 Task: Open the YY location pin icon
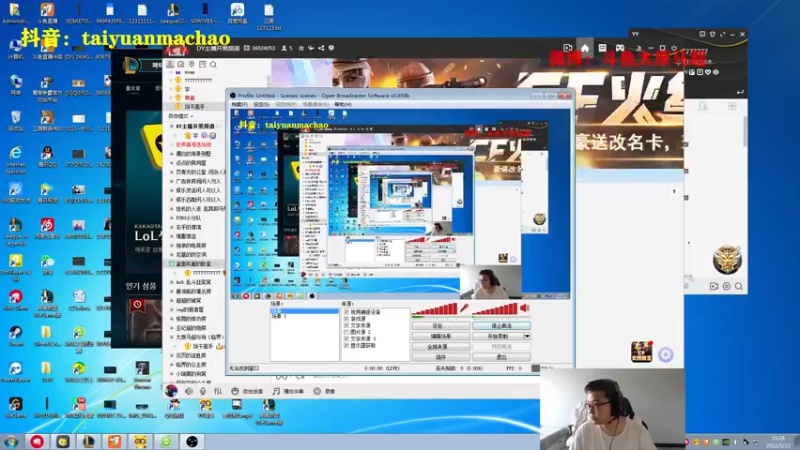(x=192, y=64)
